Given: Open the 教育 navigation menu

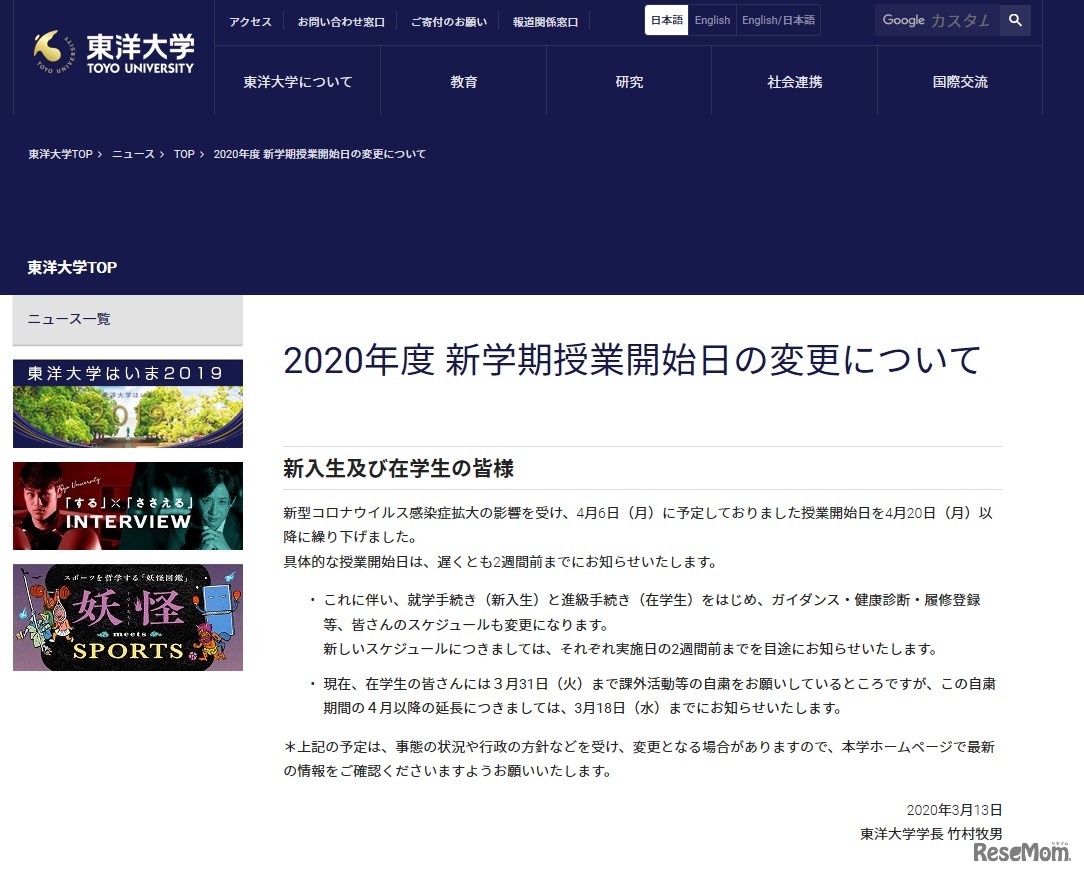Looking at the screenshot, I should click(x=463, y=82).
